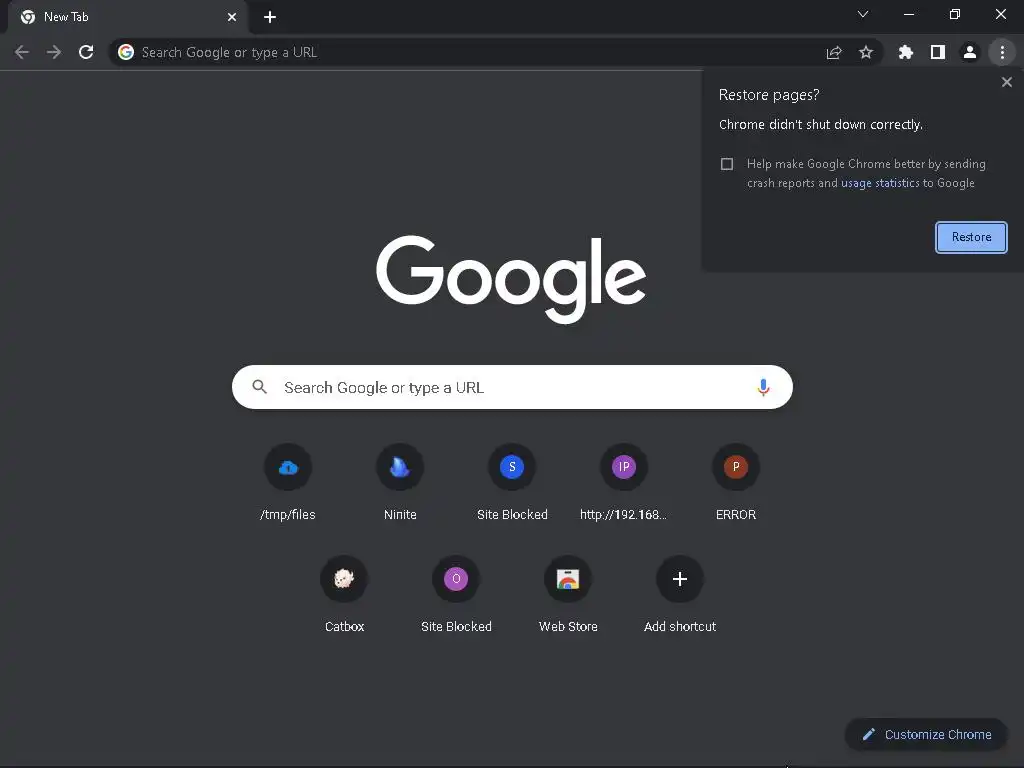Click the forward navigation arrow
Image resolution: width=1024 pixels, height=768 pixels.
pyautogui.click(x=54, y=52)
